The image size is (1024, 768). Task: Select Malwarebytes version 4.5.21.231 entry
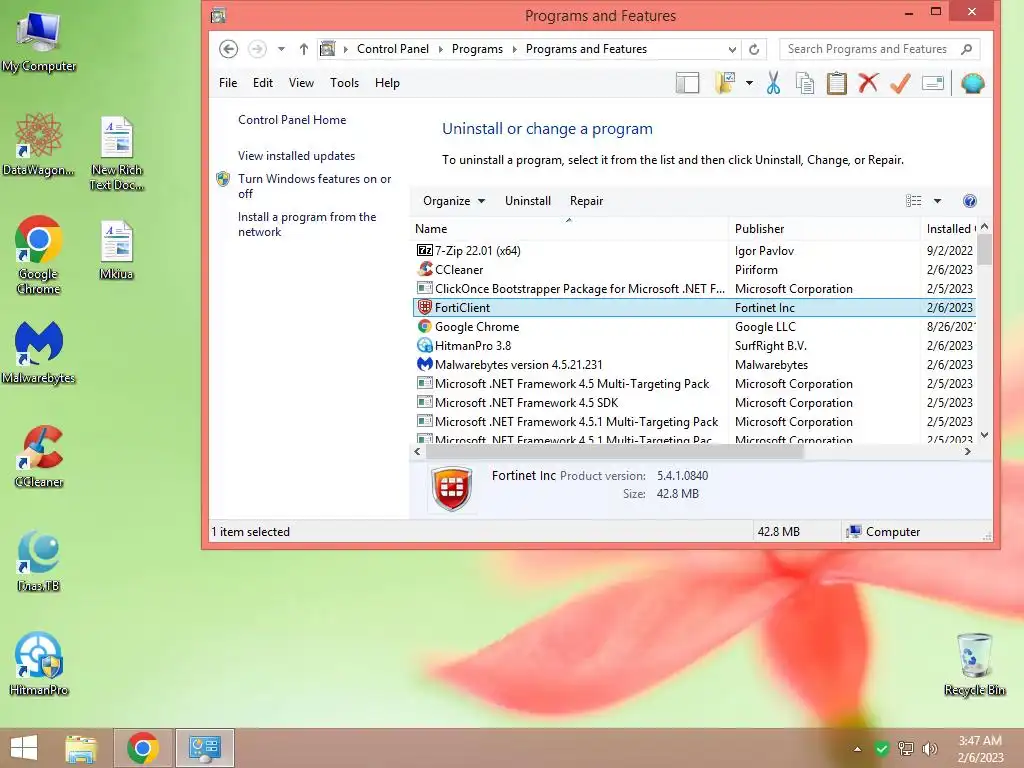[x=694, y=364]
